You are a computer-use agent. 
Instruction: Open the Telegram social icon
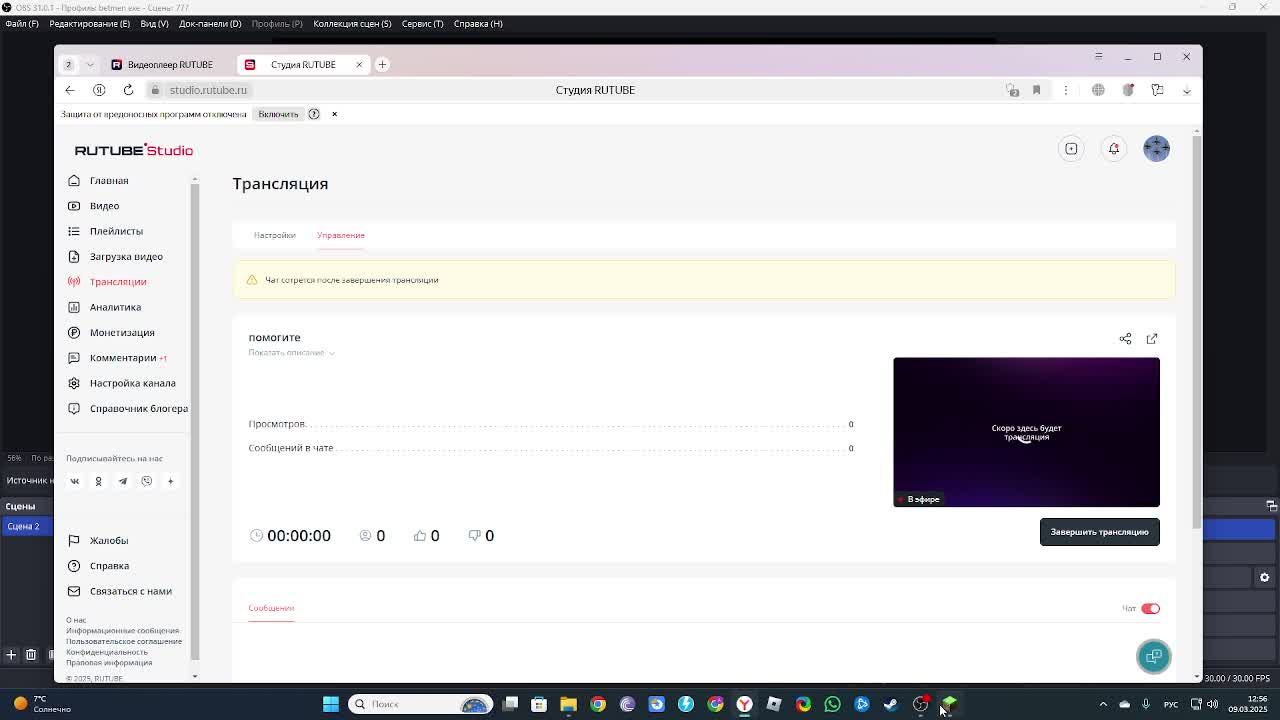[x=123, y=481]
